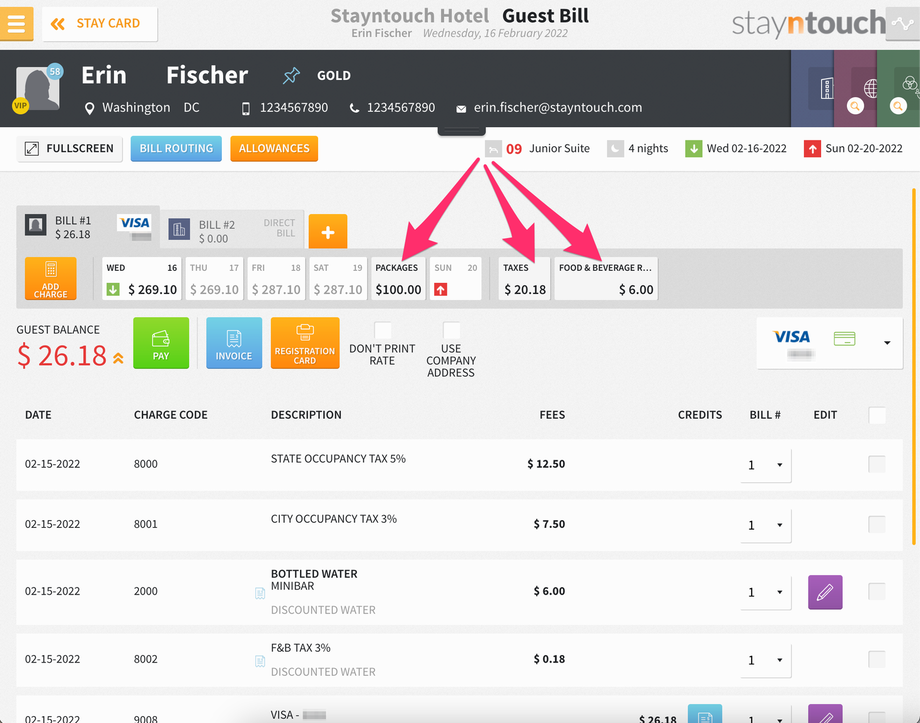Click note icon beside Bottled Water
The width and height of the screenshot is (920, 723).
[x=260, y=594]
